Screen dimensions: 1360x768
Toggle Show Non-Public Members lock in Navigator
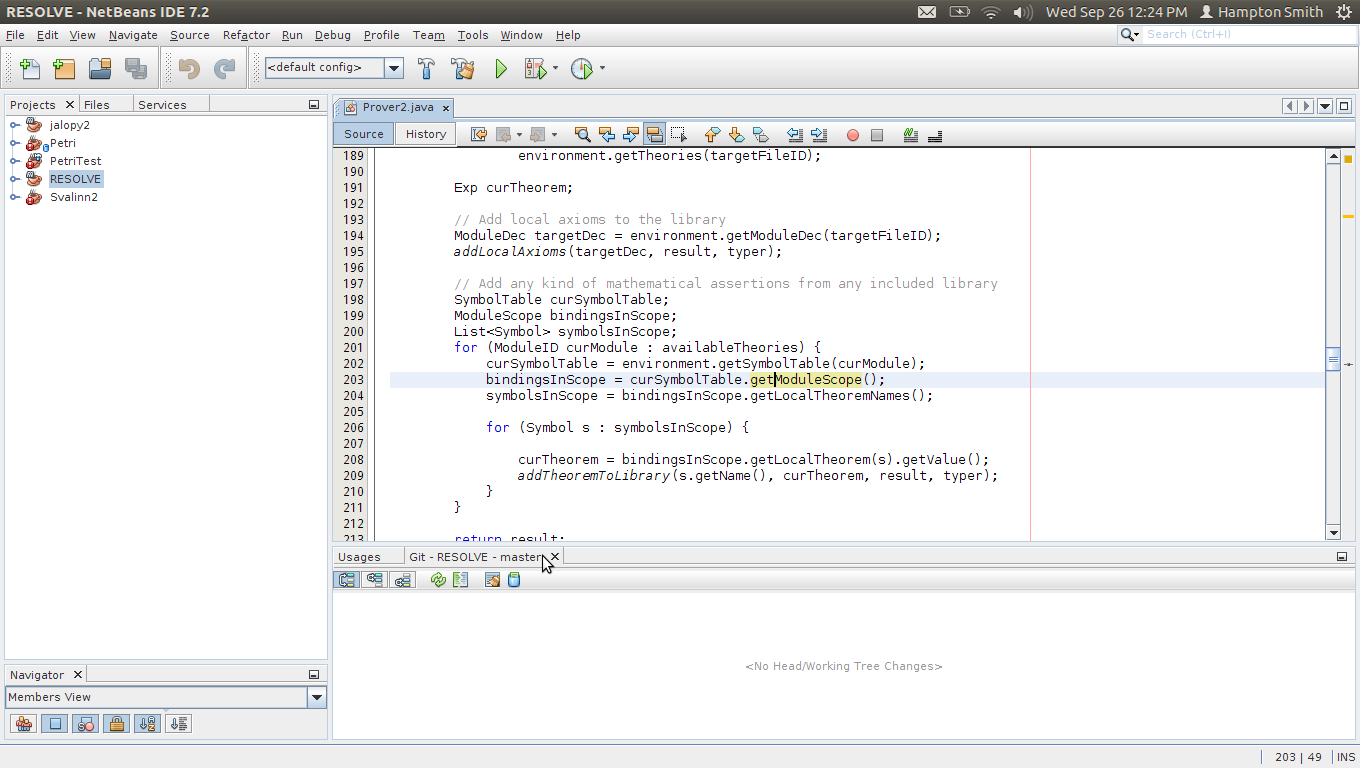pos(117,724)
